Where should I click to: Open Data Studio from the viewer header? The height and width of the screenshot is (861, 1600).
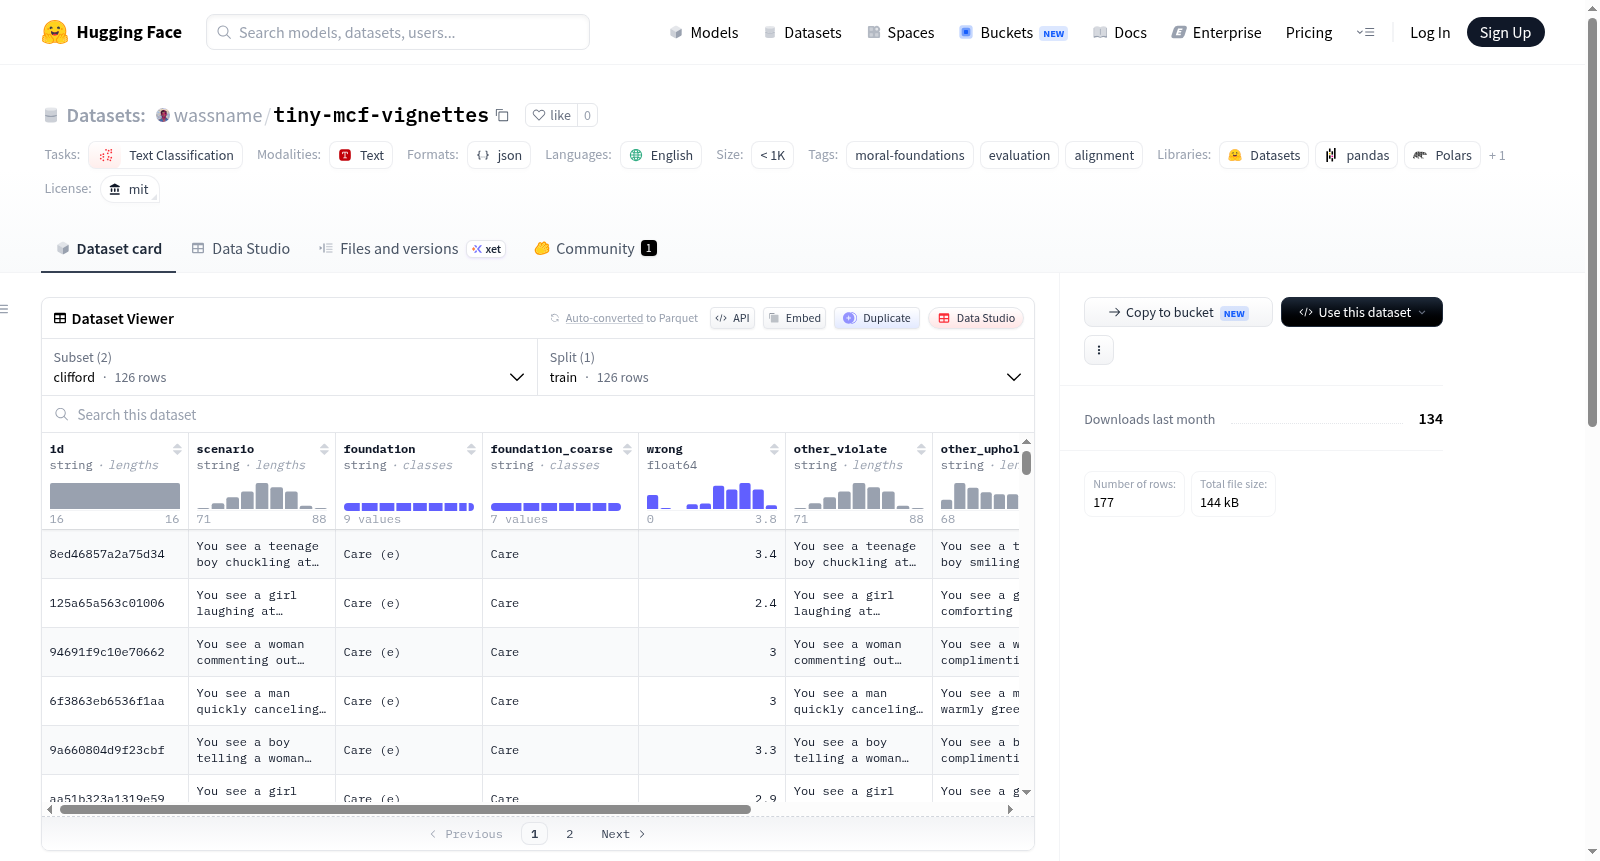(976, 318)
